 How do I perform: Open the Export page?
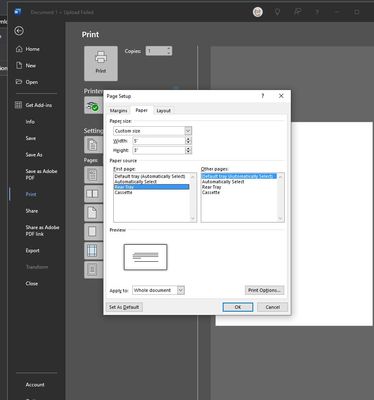point(32,250)
